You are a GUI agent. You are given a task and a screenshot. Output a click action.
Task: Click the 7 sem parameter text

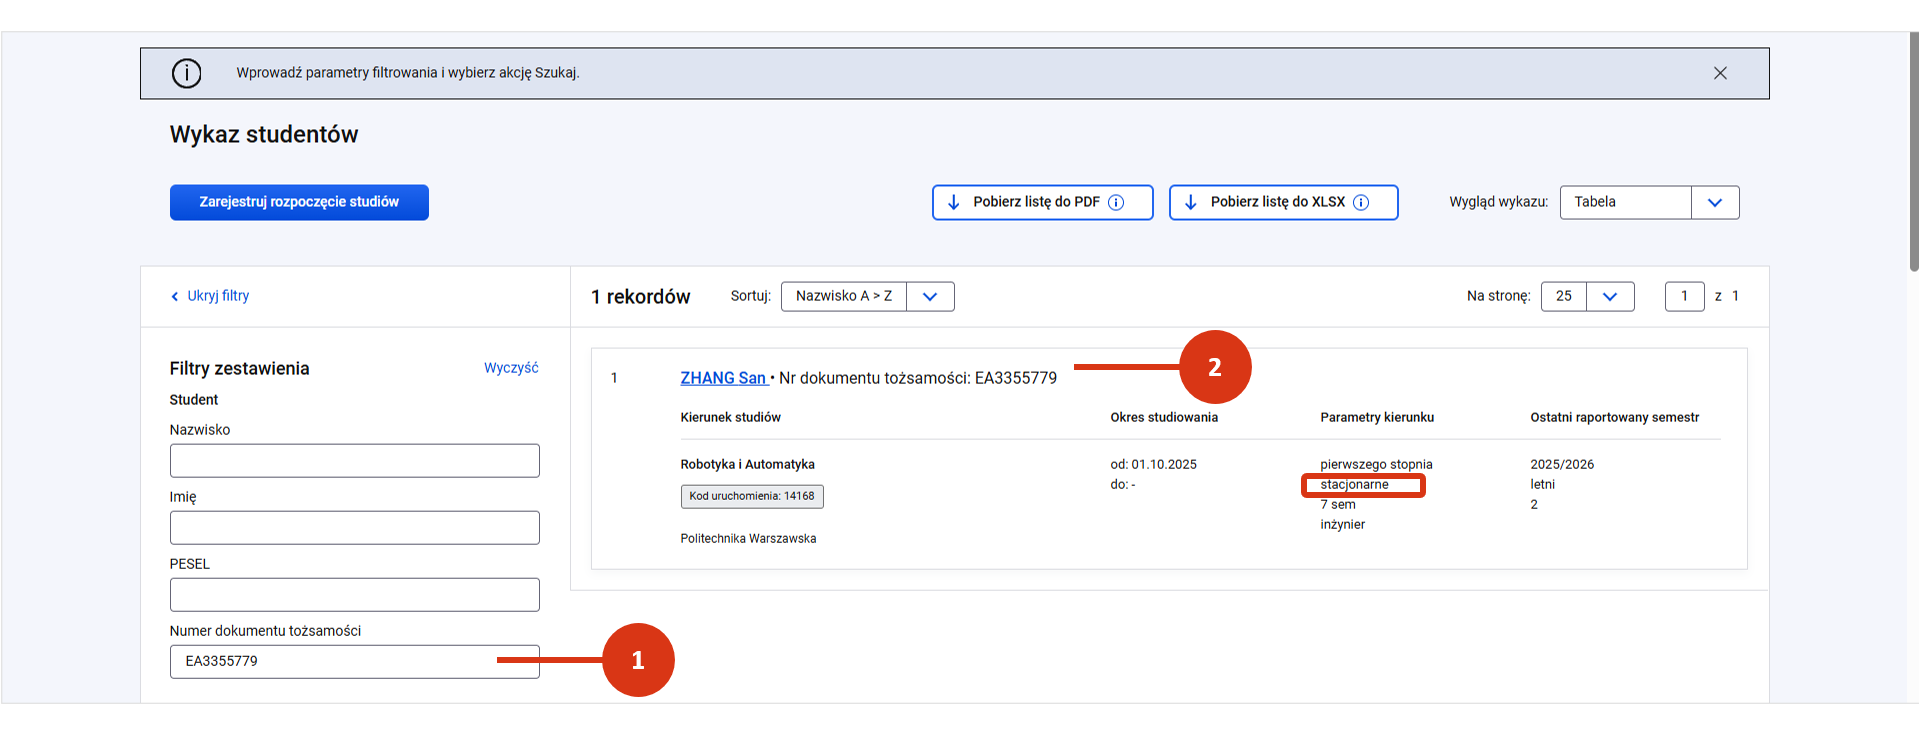pyautogui.click(x=1338, y=504)
